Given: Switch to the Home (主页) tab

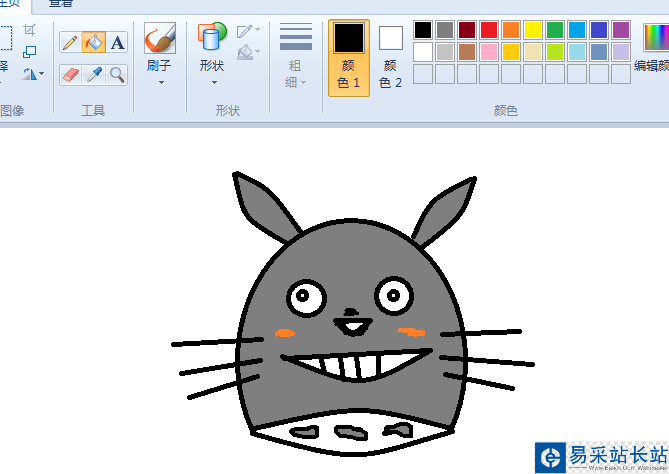Looking at the screenshot, I should click(x=9, y=3).
